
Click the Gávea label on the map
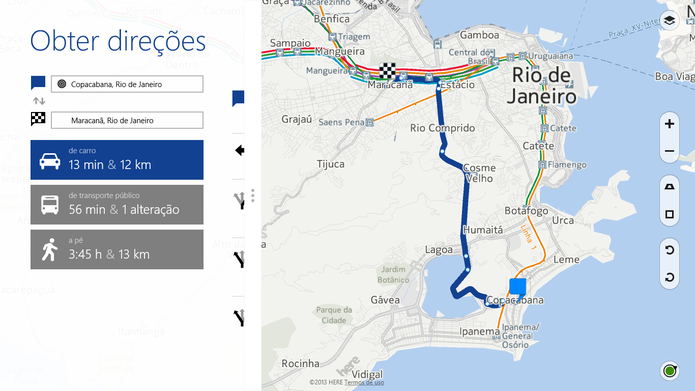tap(385, 300)
